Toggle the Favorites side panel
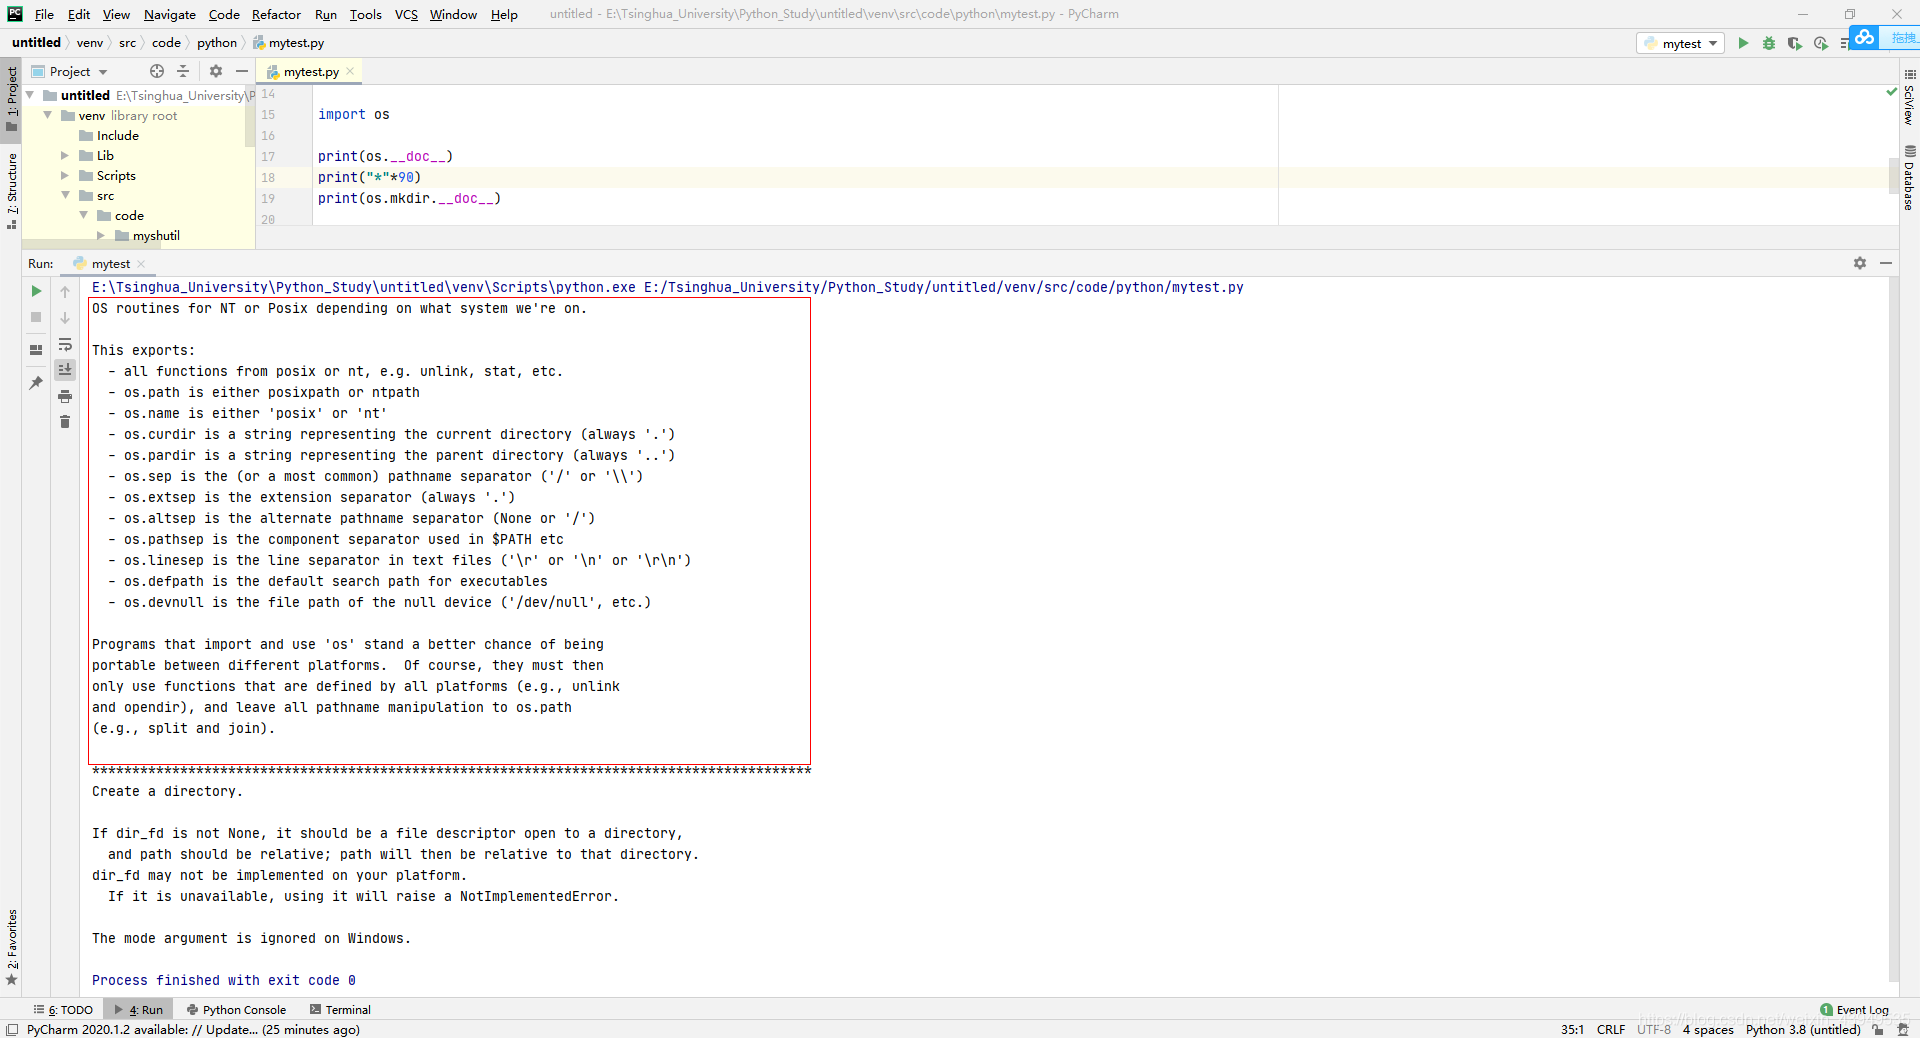 coord(11,947)
